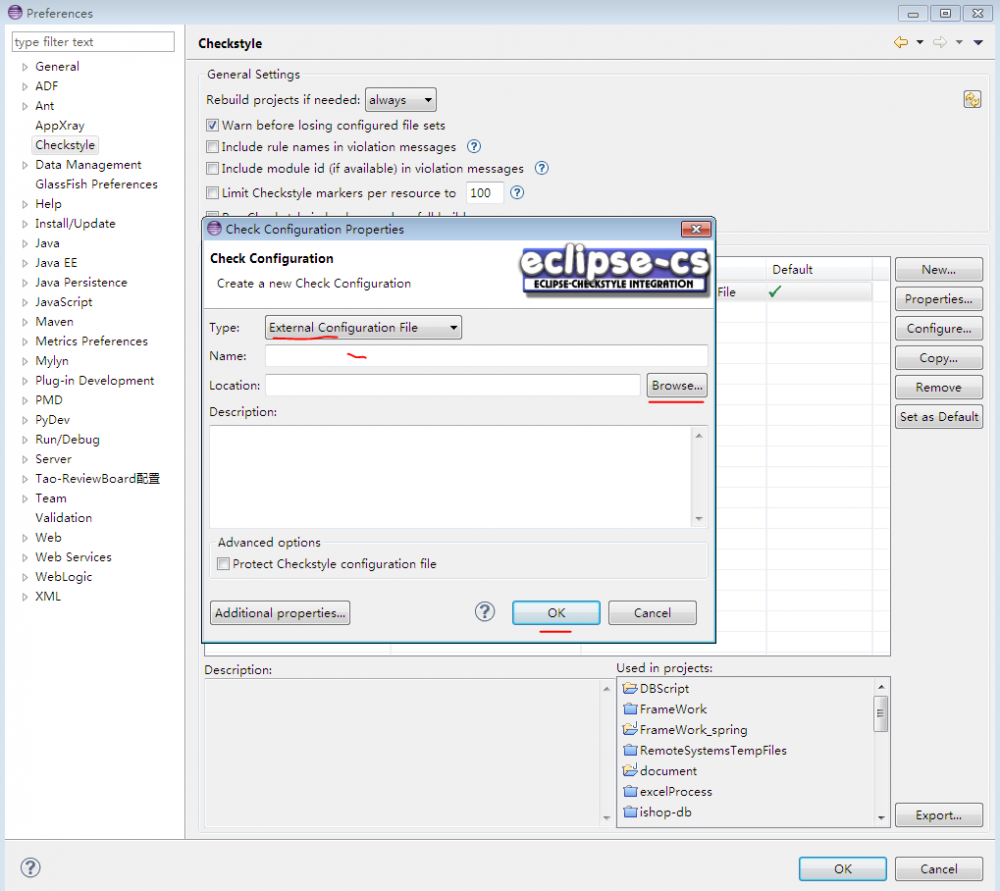This screenshot has height=891, width=1000.
Task: Open the Type combo box
Action: click(363, 327)
